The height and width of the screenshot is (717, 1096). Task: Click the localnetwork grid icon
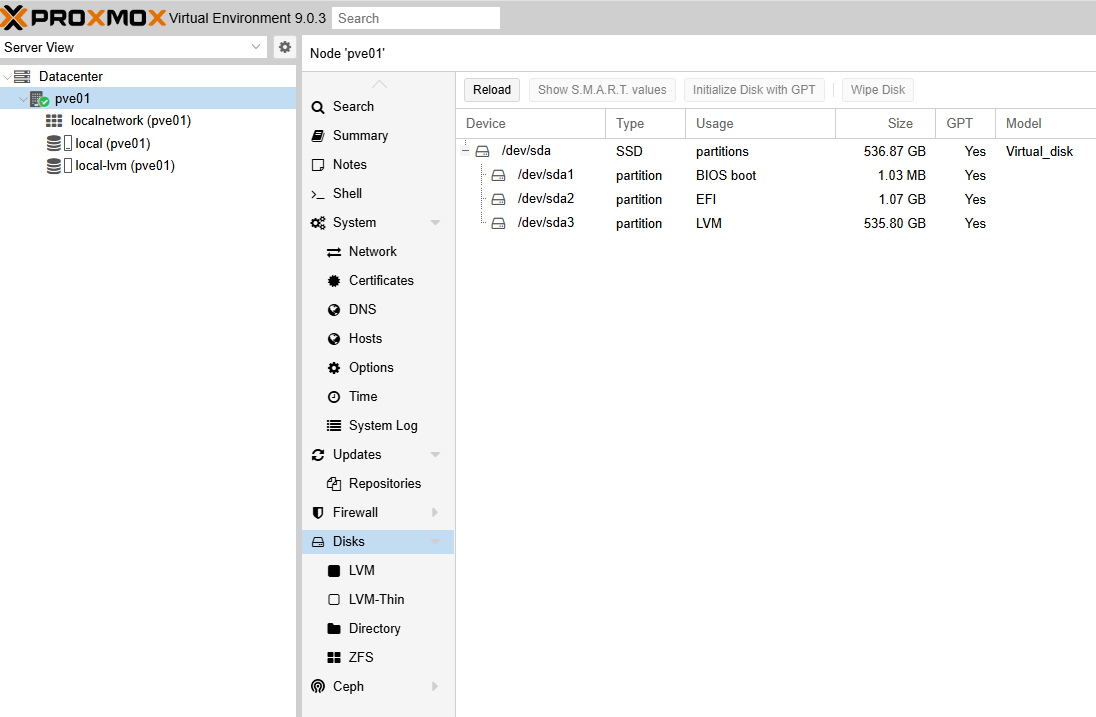54,121
